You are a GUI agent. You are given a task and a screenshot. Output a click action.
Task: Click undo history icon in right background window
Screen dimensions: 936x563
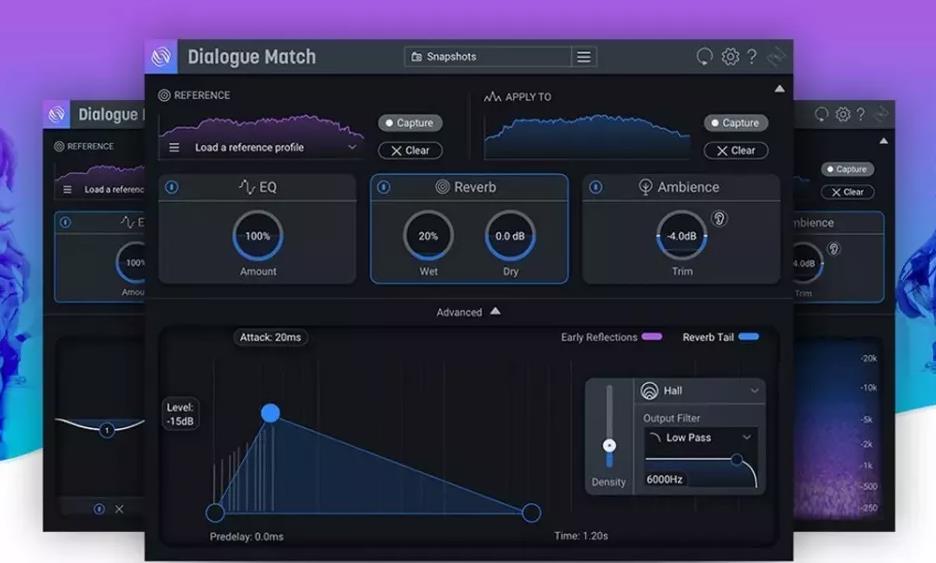pos(821,114)
